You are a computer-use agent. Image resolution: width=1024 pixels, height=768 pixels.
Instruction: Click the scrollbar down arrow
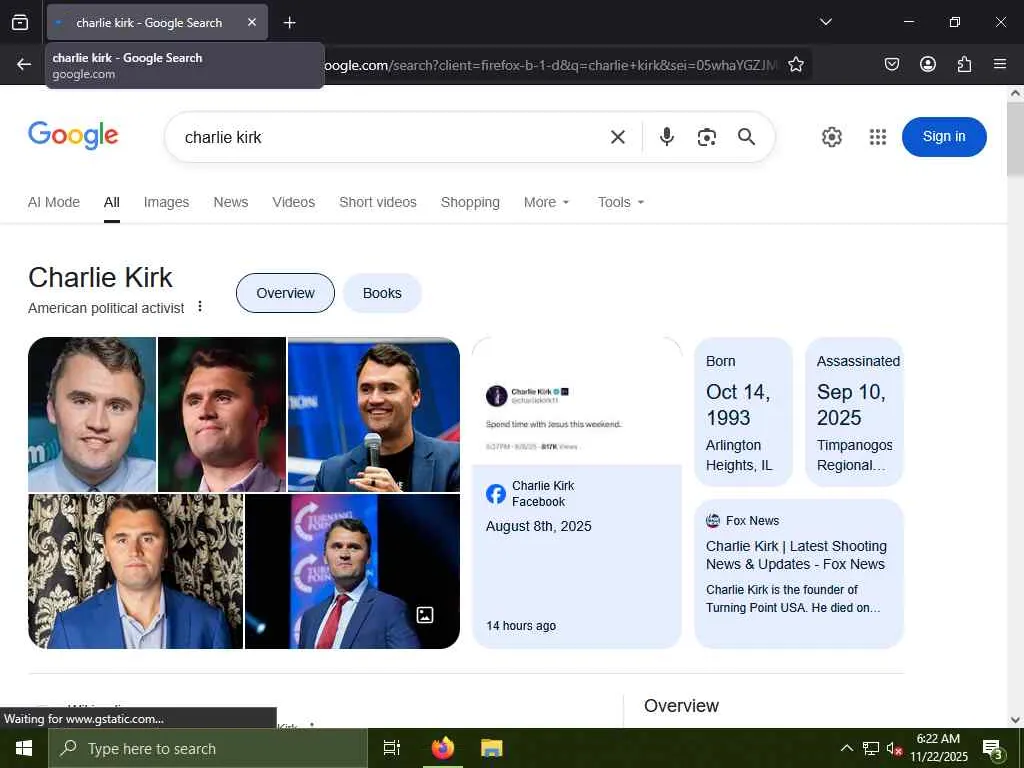1015,720
